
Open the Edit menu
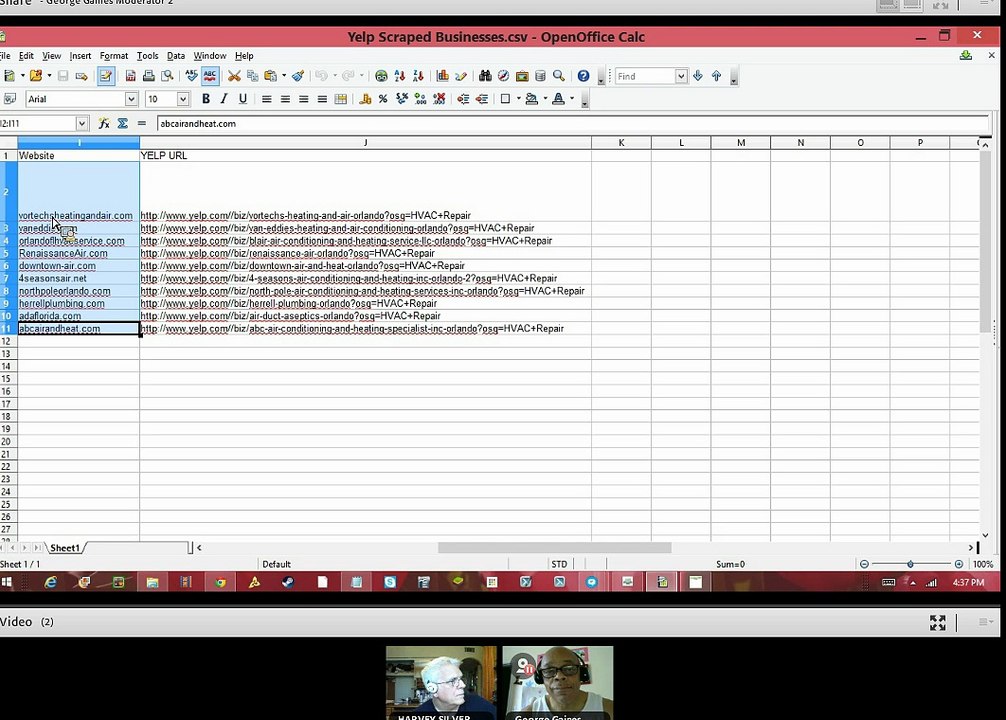click(x=26, y=56)
